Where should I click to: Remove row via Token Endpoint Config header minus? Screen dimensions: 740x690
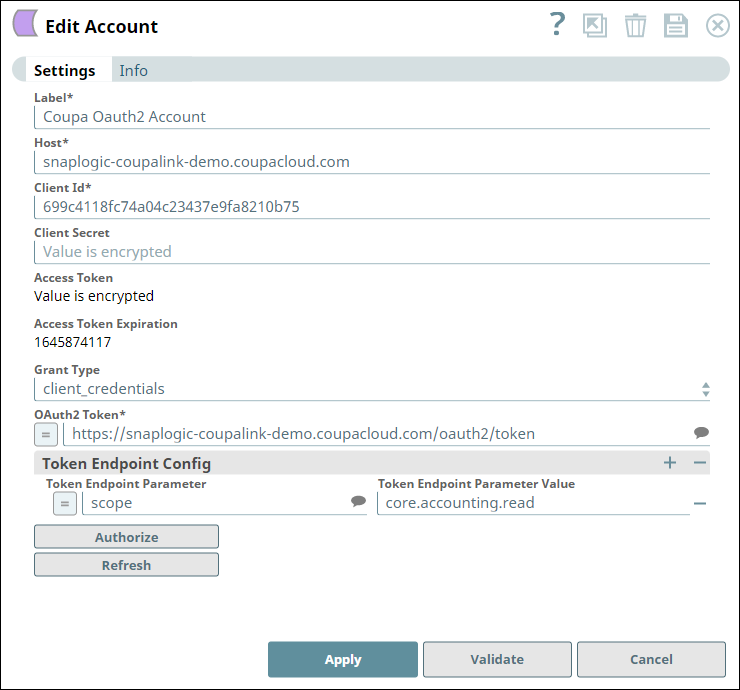point(700,463)
